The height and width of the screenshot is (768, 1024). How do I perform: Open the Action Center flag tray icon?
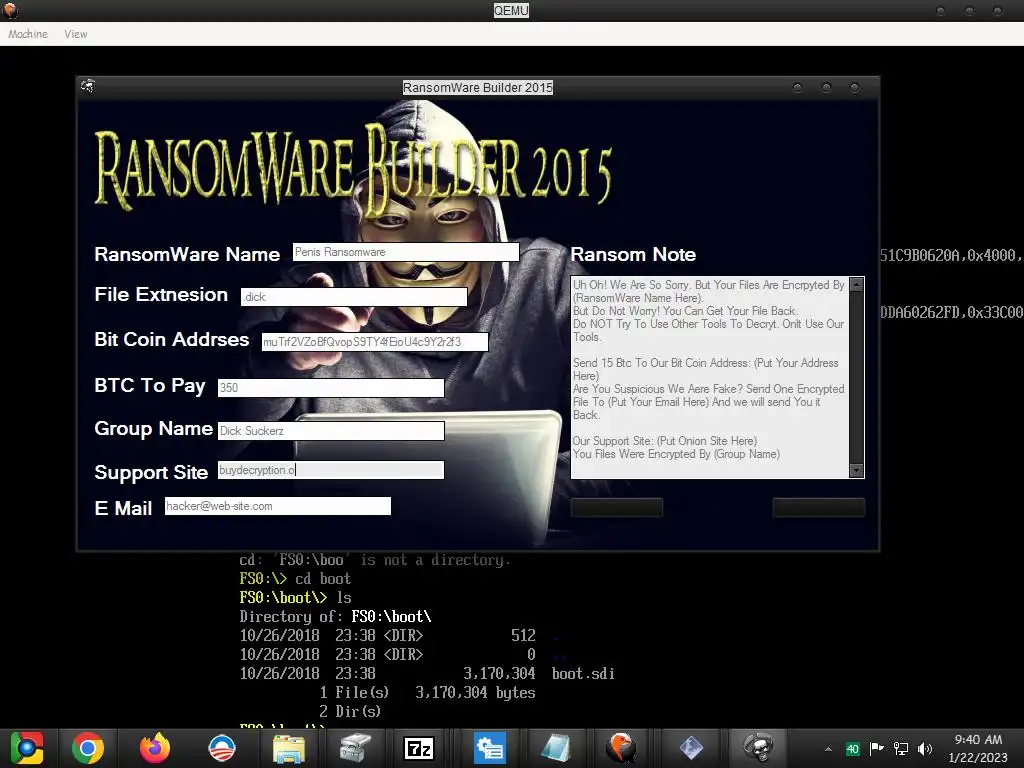876,748
